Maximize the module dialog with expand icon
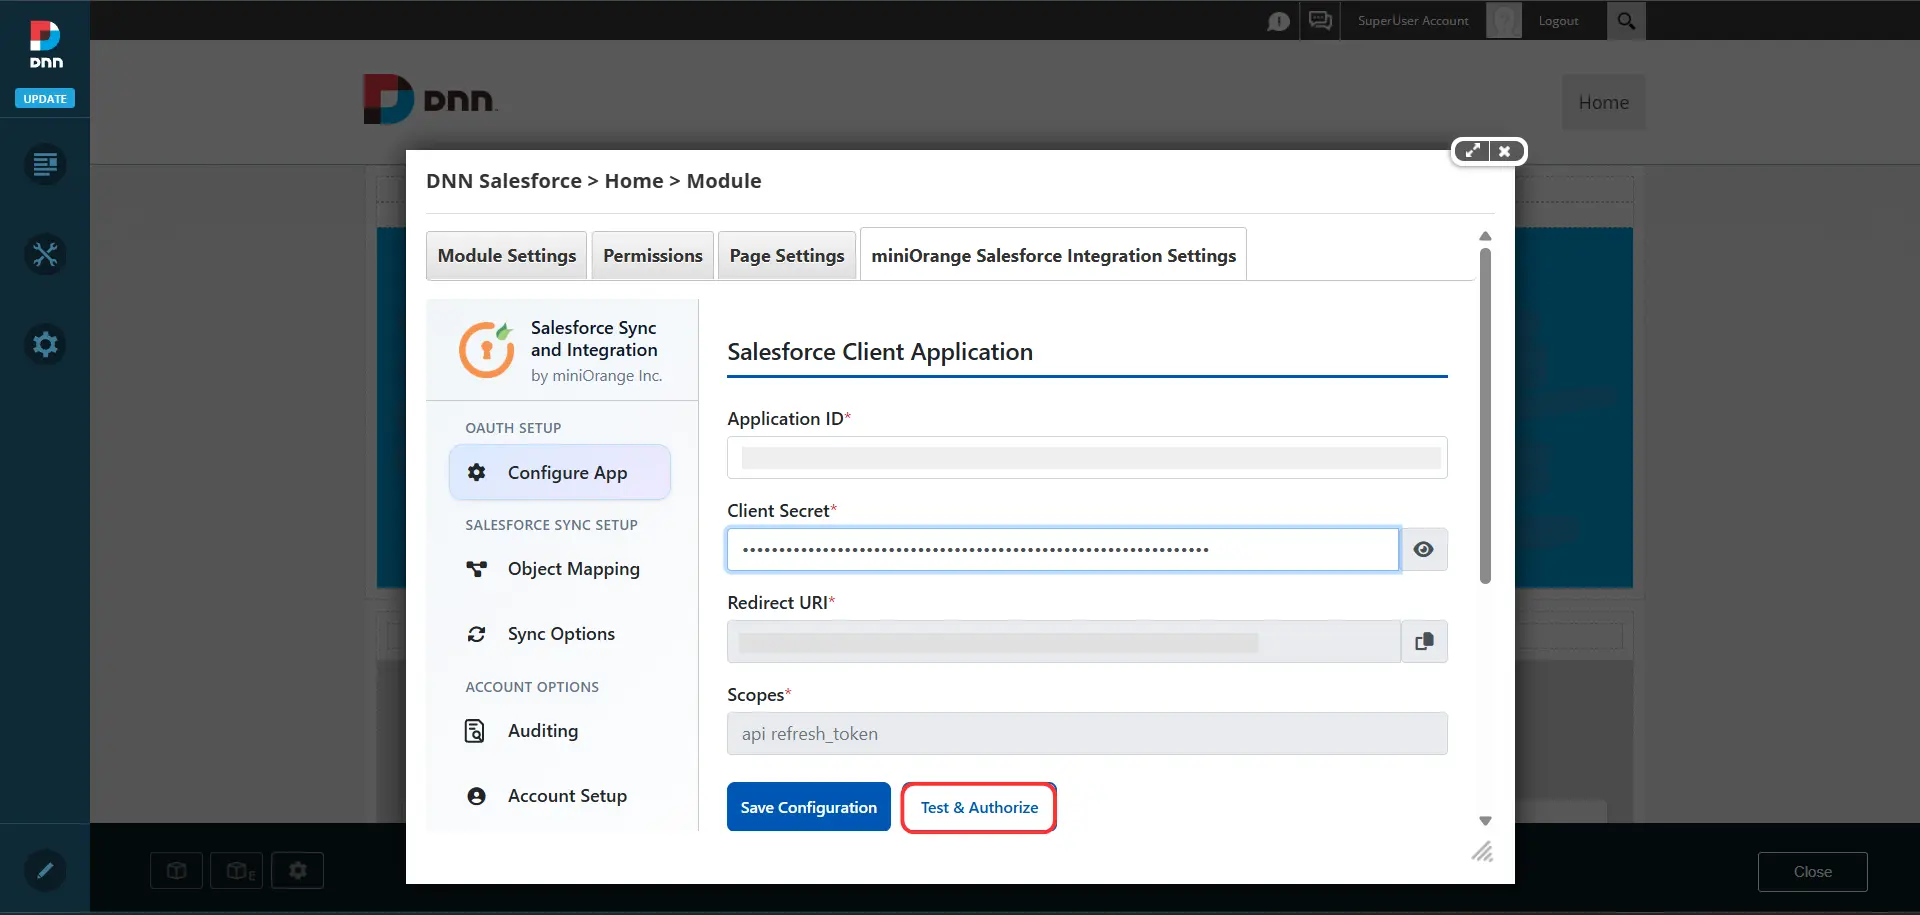Image resolution: width=1920 pixels, height=915 pixels. click(1472, 151)
